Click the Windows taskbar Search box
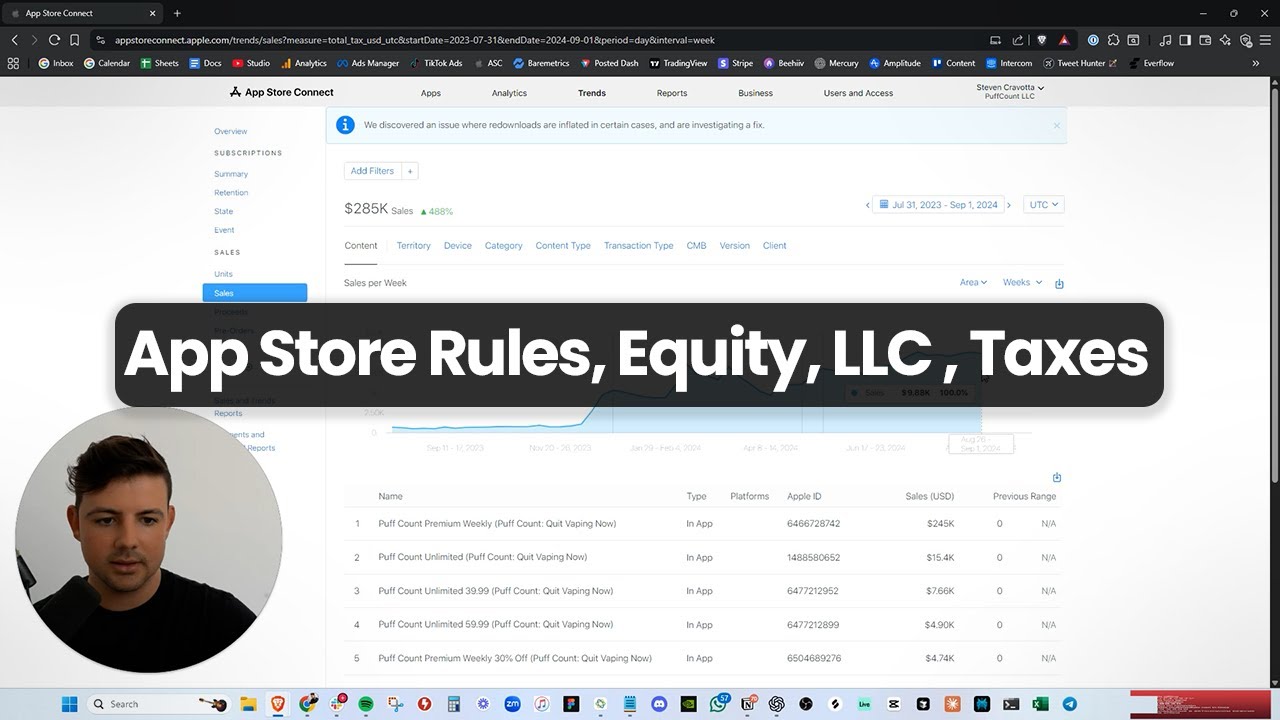 [x=160, y=704]
